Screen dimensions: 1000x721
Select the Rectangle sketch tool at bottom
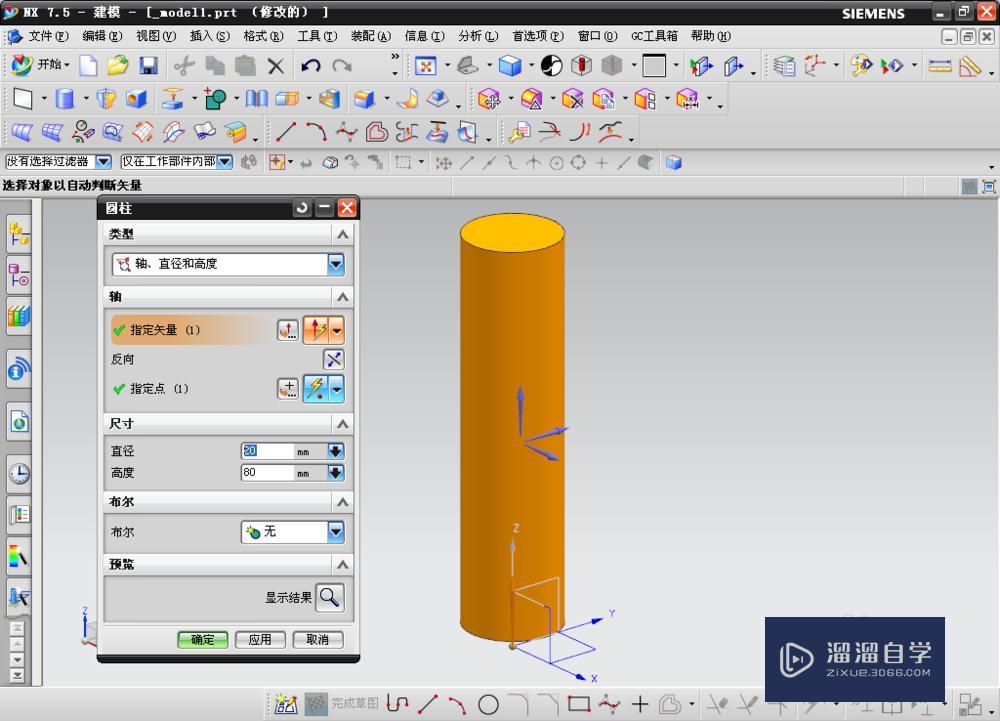[x=578, y=704]
